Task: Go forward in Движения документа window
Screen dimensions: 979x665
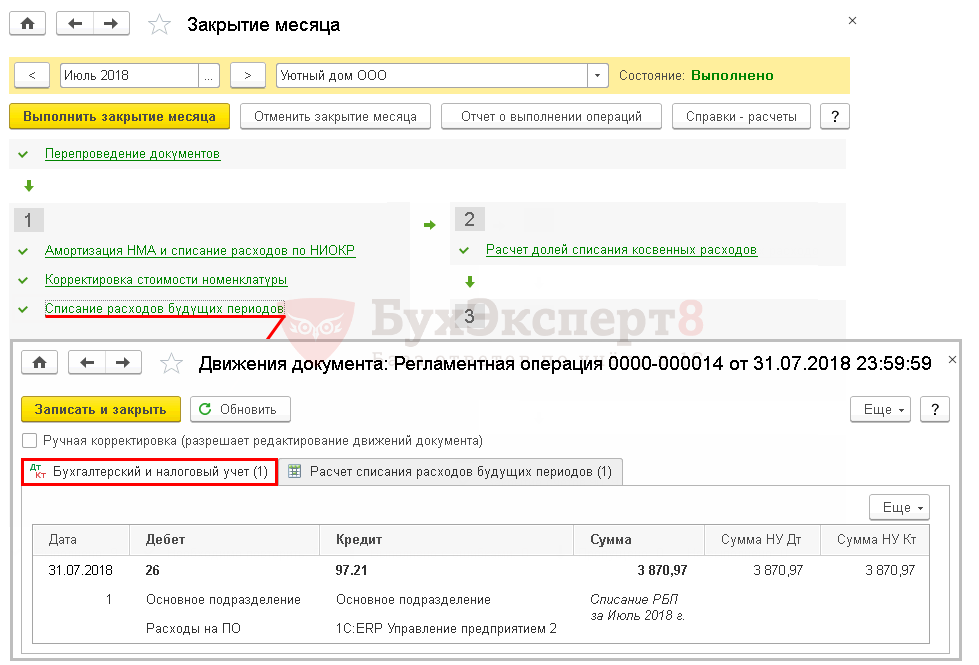Action: (123, 362)
